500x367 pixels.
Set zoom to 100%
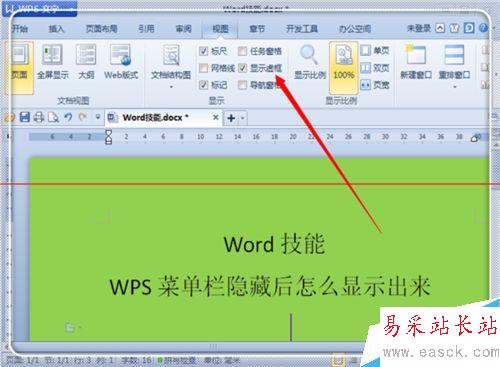344,67
